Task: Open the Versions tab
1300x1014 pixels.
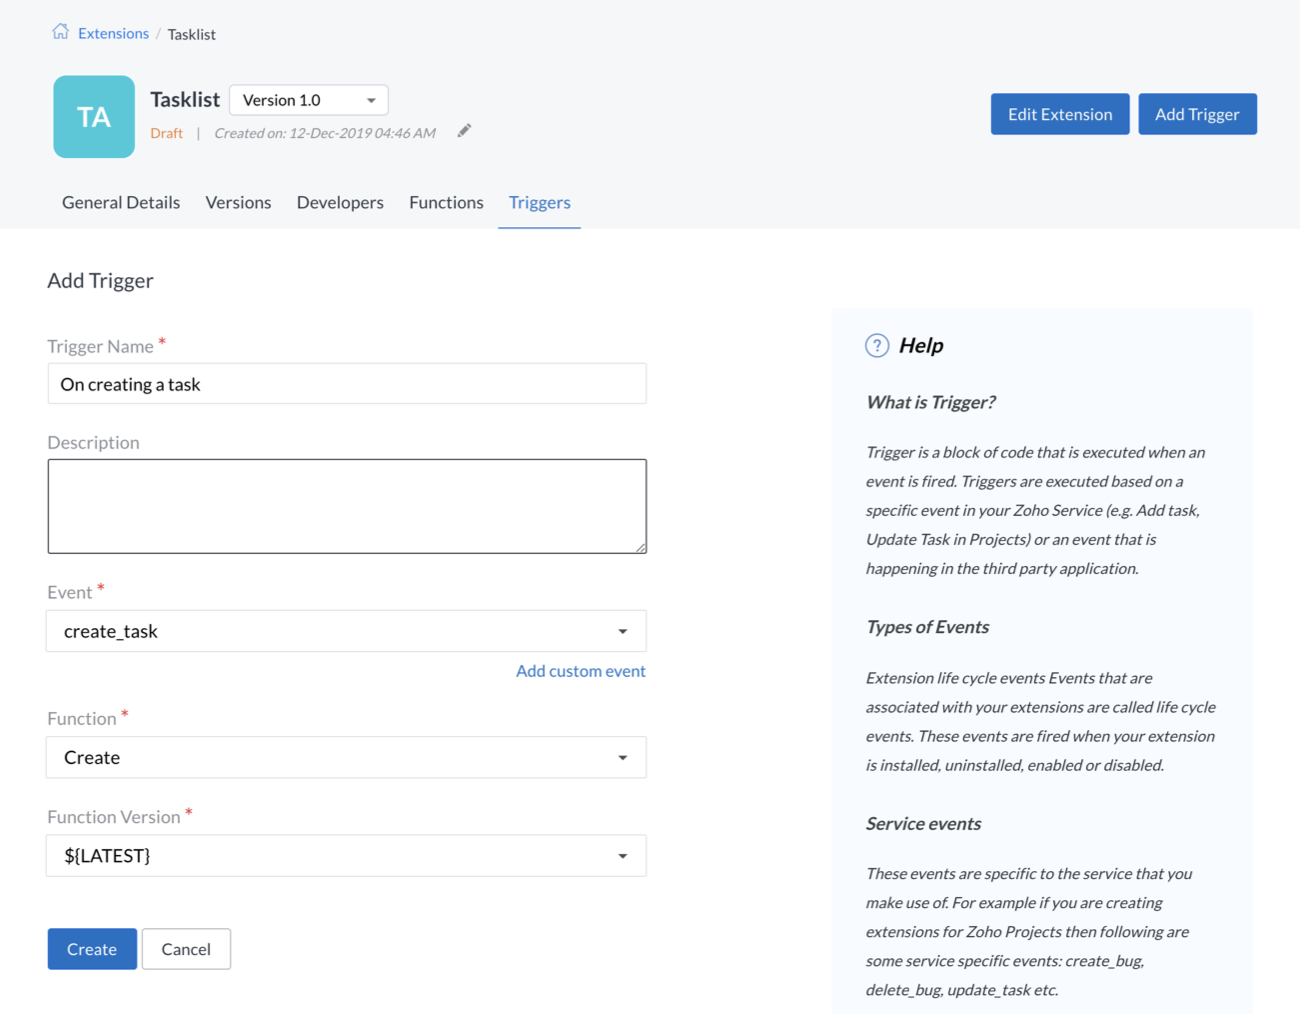Action: pyautogui.click(x=238, y=202)
